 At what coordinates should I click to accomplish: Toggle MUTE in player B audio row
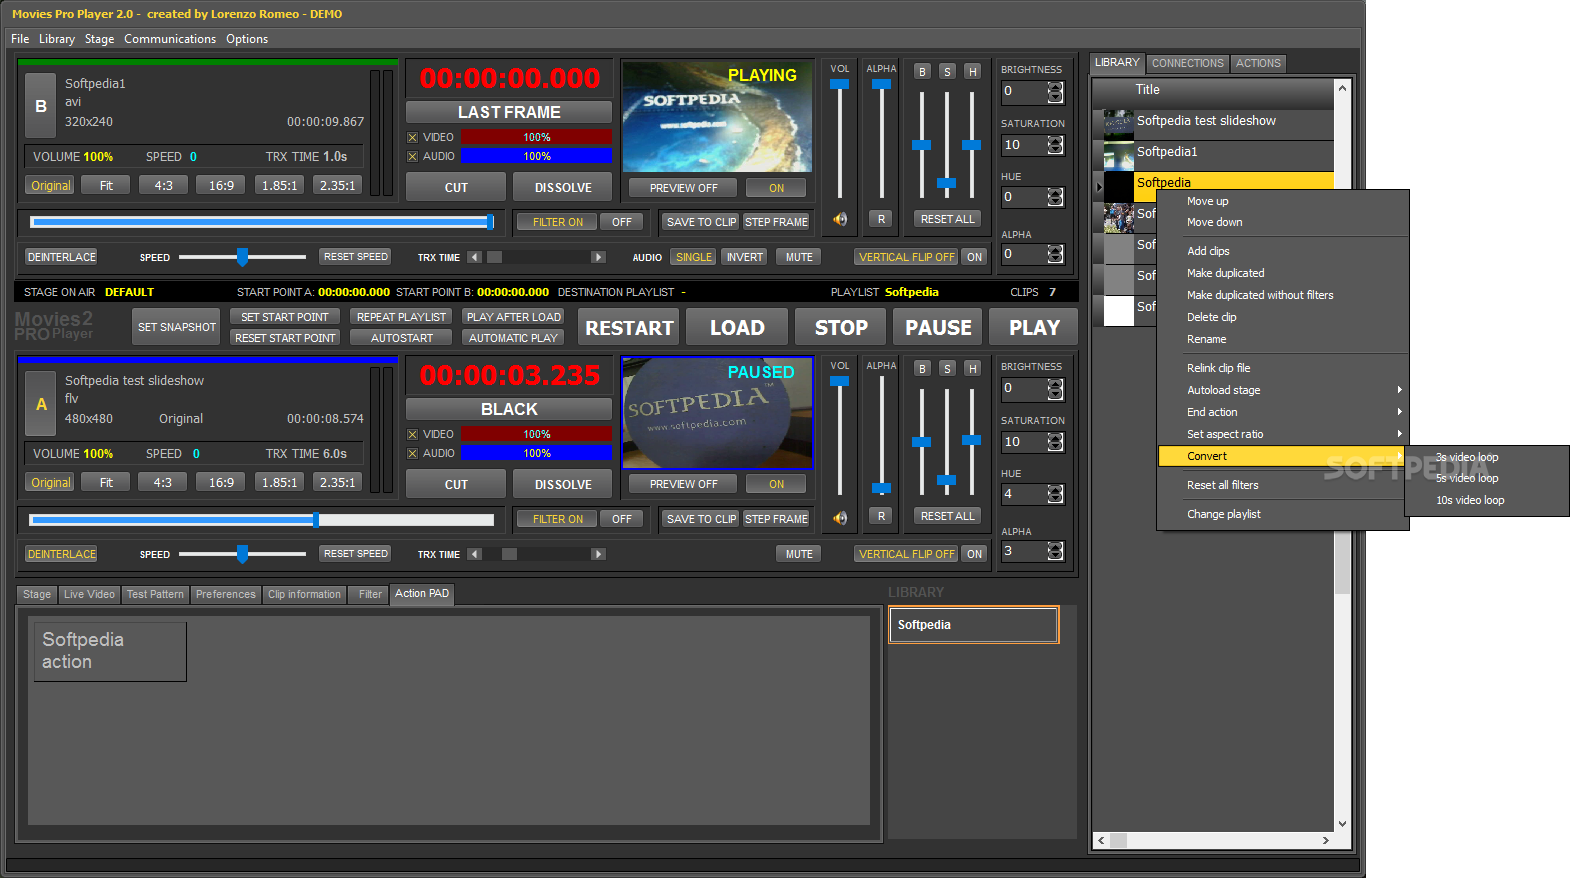[x=799, y=257]
